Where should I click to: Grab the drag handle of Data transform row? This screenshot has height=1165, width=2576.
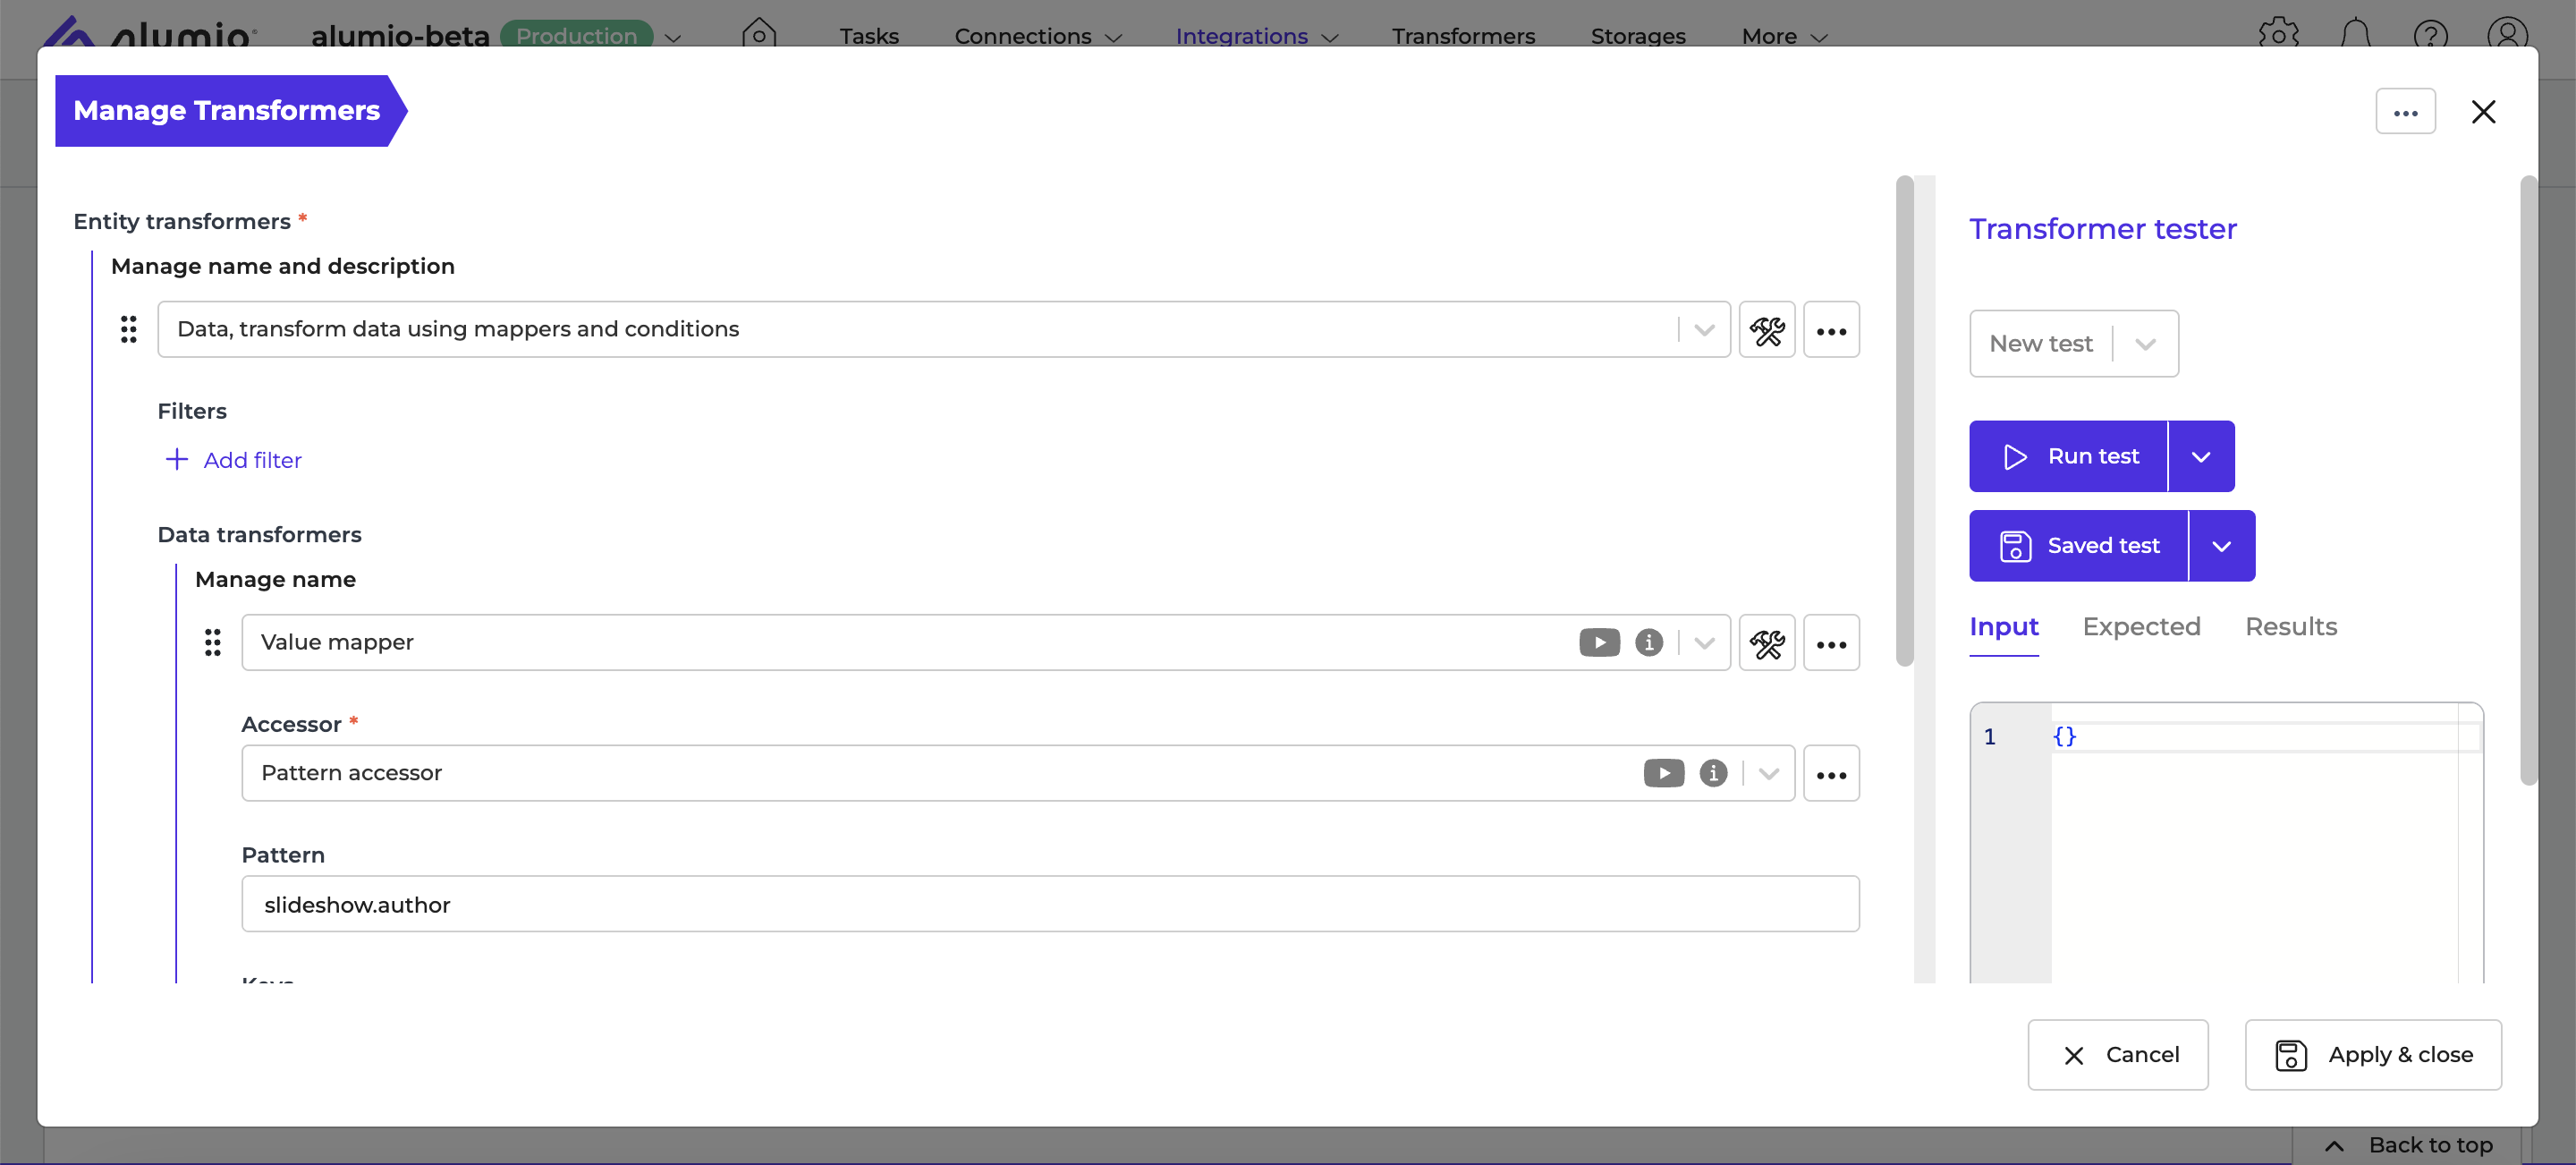coord(129,329)
